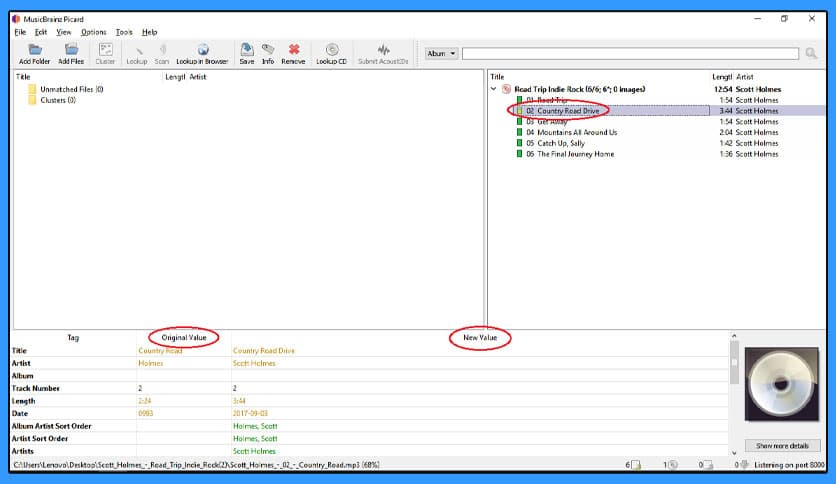Click the Artists tag row label
Viewport: 836px width, 484px height.
pos(23,451)
